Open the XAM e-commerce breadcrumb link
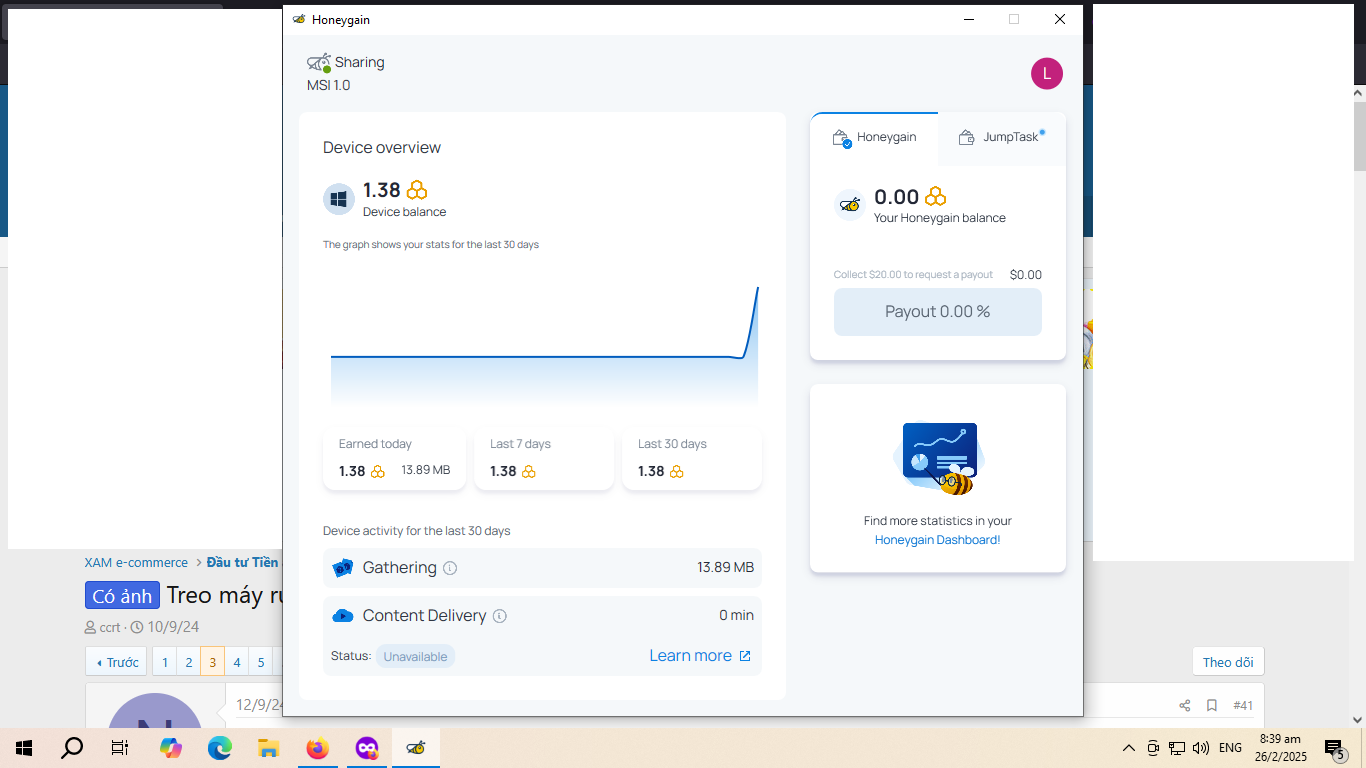The height and width of the screenshot is (768, 1366). click(x=136, y=563)
